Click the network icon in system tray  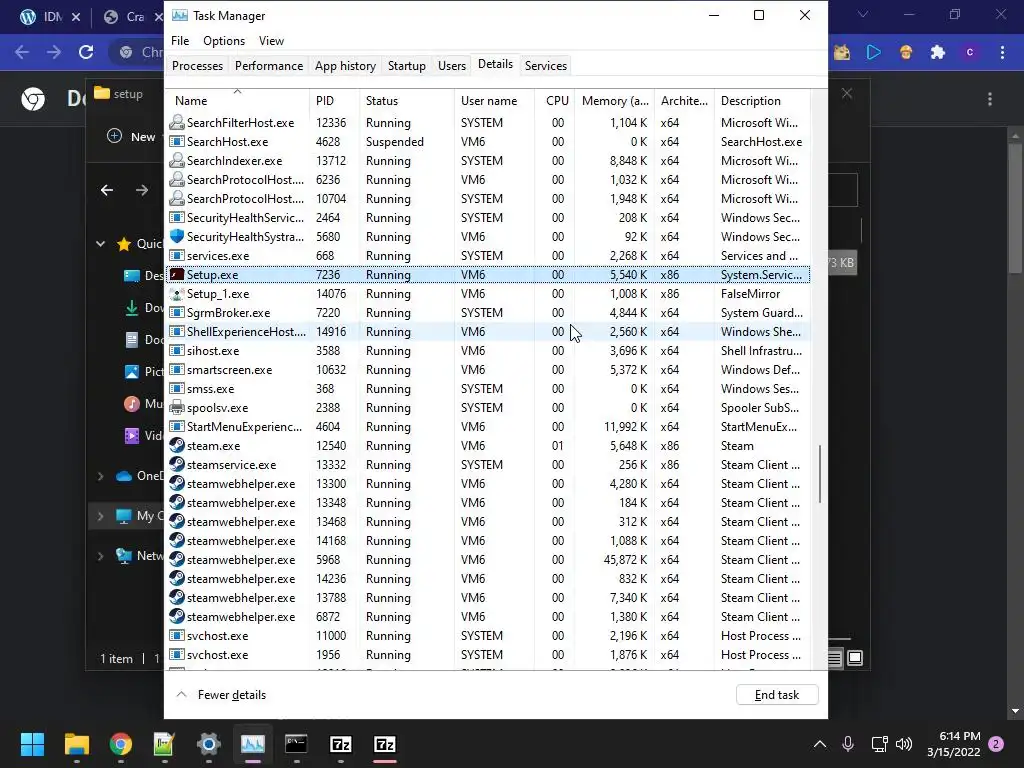[879, 743]
